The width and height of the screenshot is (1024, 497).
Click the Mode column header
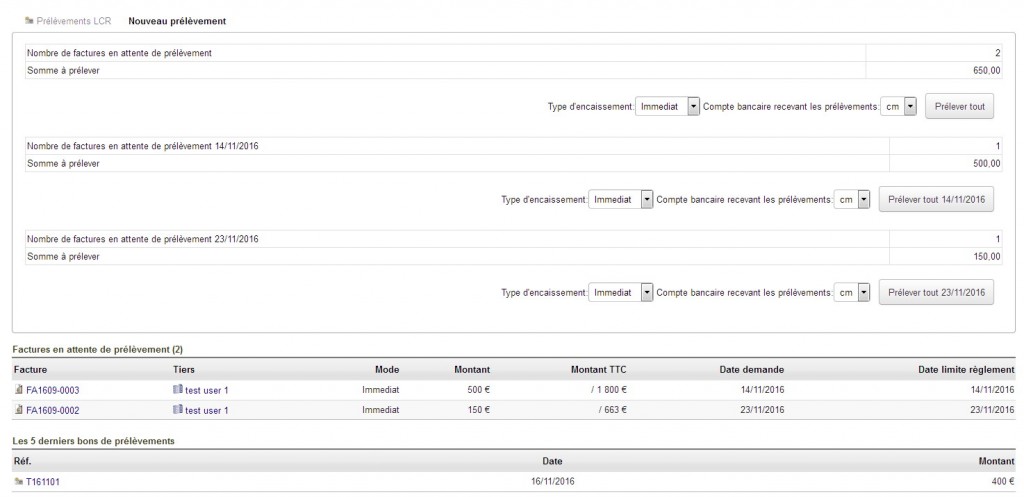coord(387,370)
